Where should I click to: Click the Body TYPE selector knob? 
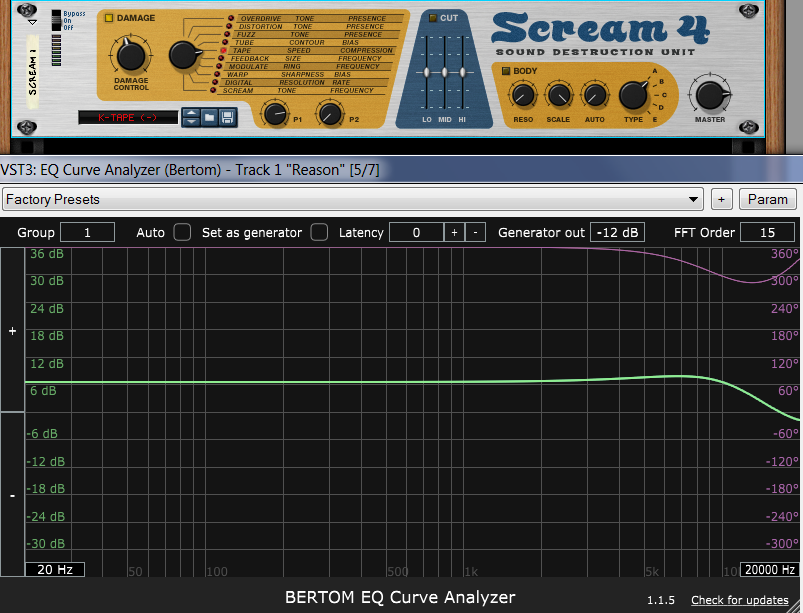633,95
